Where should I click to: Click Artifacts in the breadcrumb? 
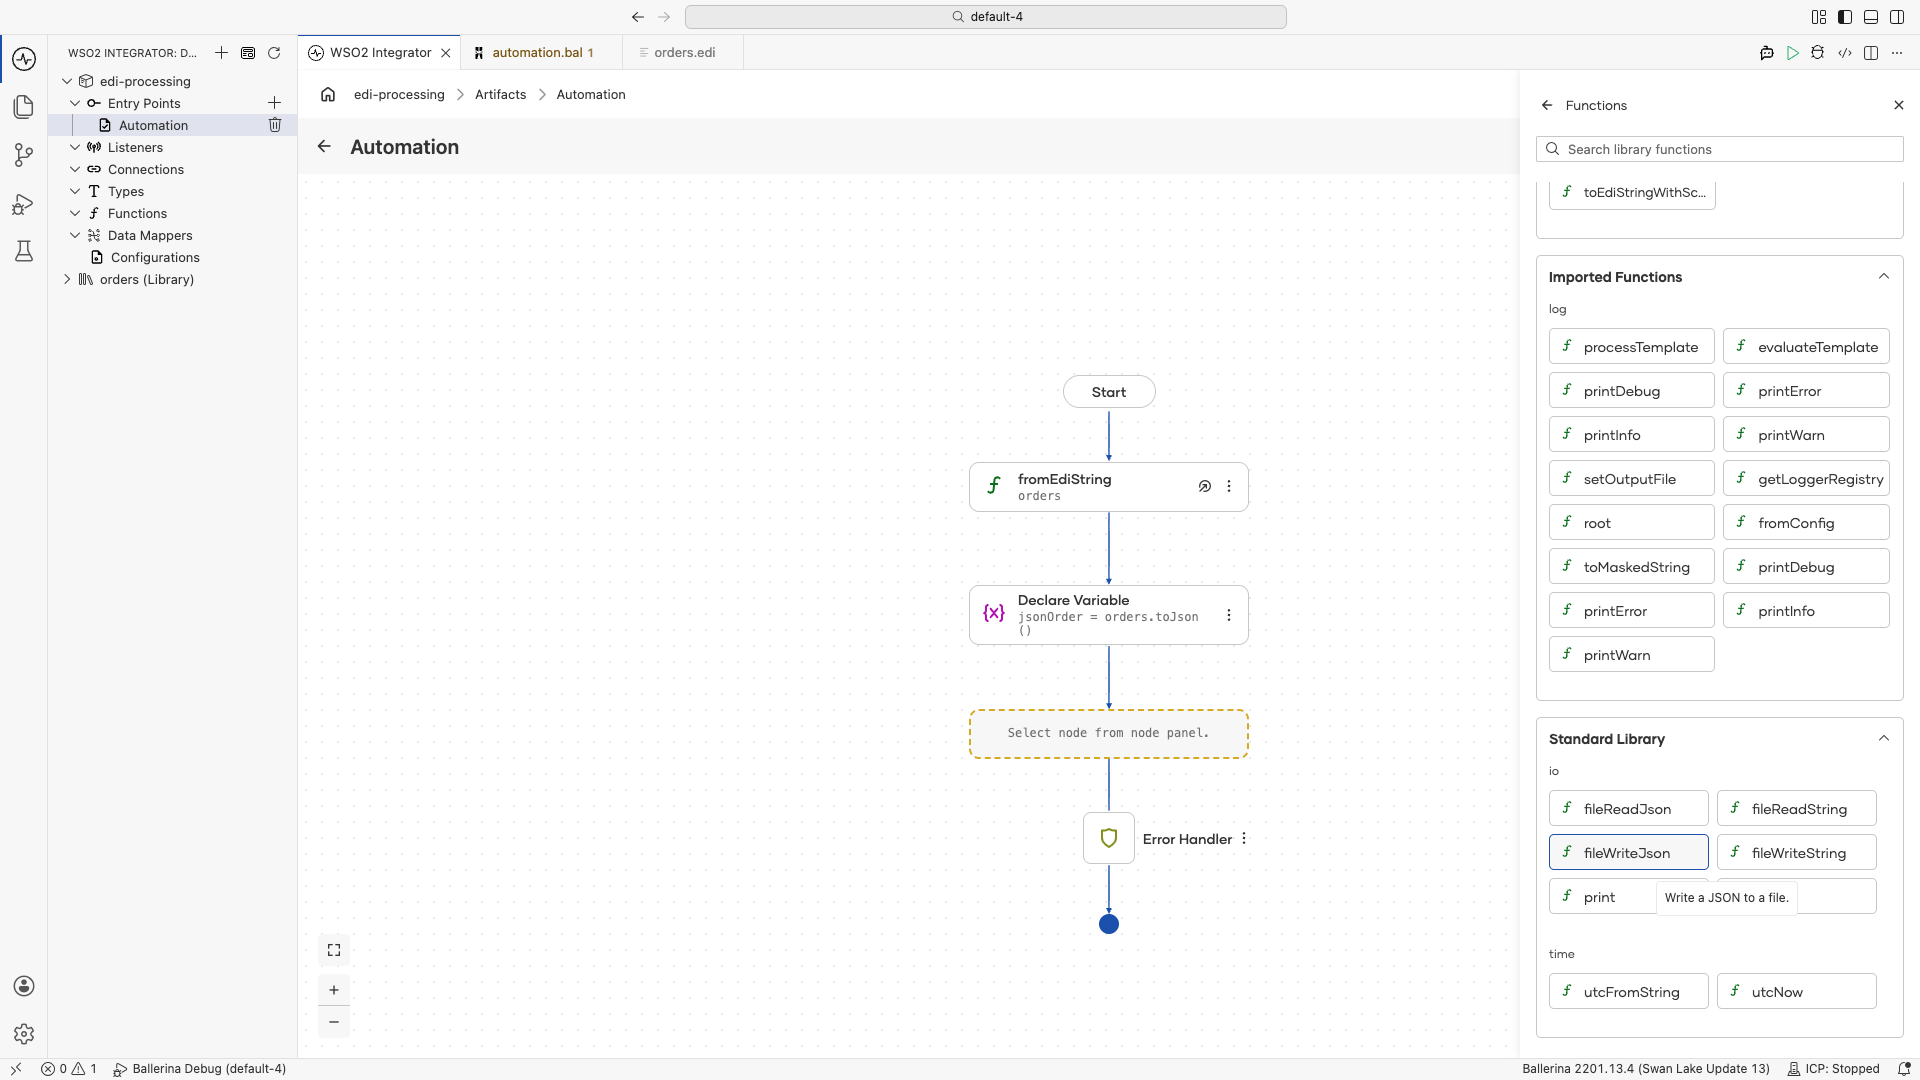coord(500,95)
